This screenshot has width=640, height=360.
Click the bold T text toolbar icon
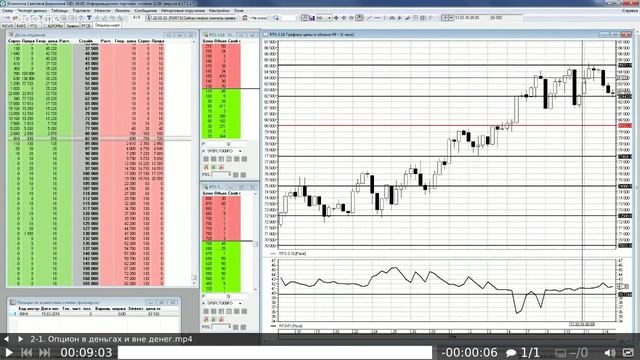pos(89,18)
